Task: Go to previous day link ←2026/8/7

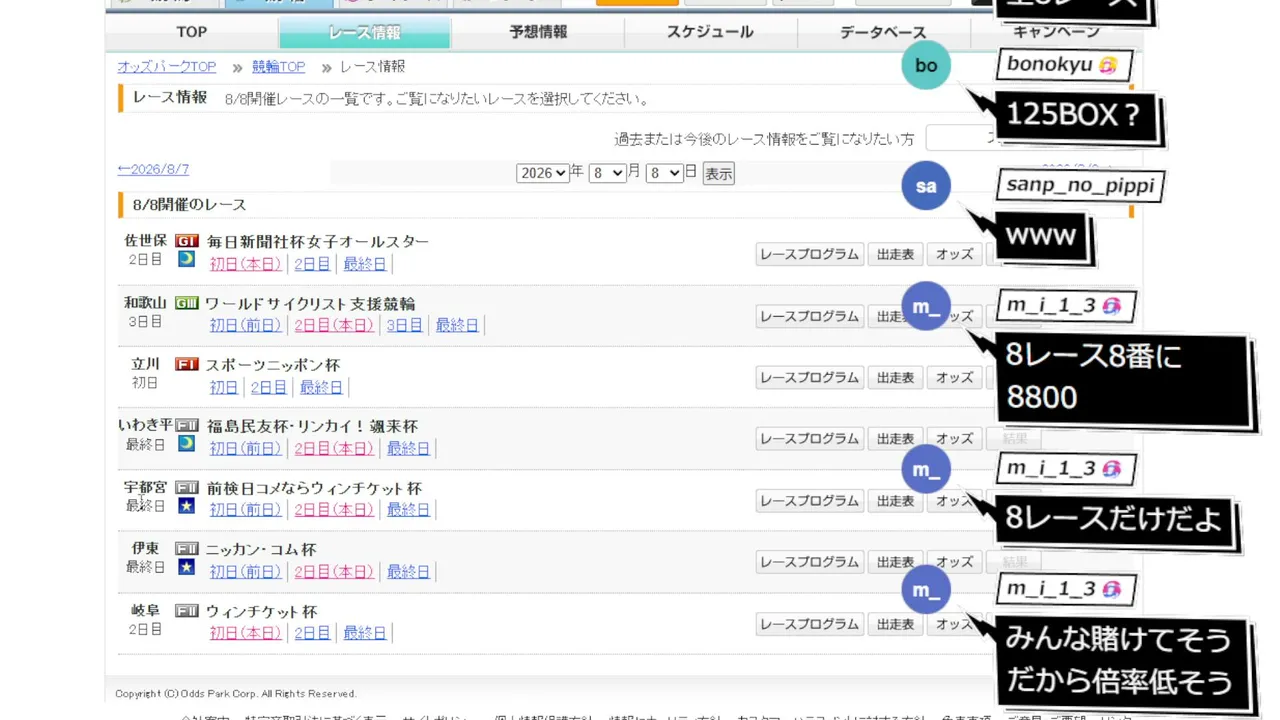Action: click(153, 170)
